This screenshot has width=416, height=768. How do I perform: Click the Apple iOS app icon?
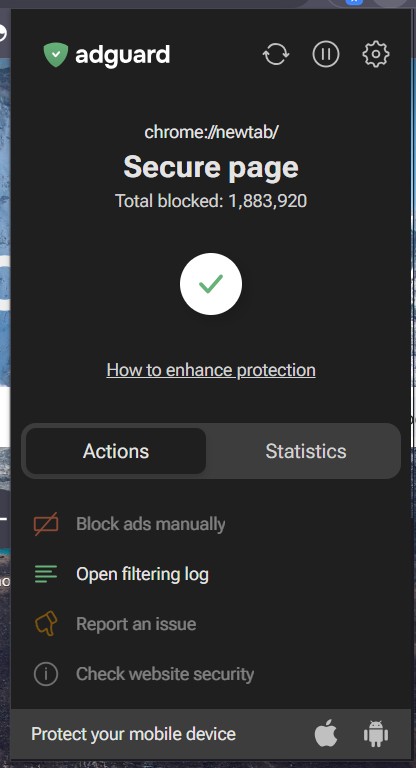(x=326, y=734)
